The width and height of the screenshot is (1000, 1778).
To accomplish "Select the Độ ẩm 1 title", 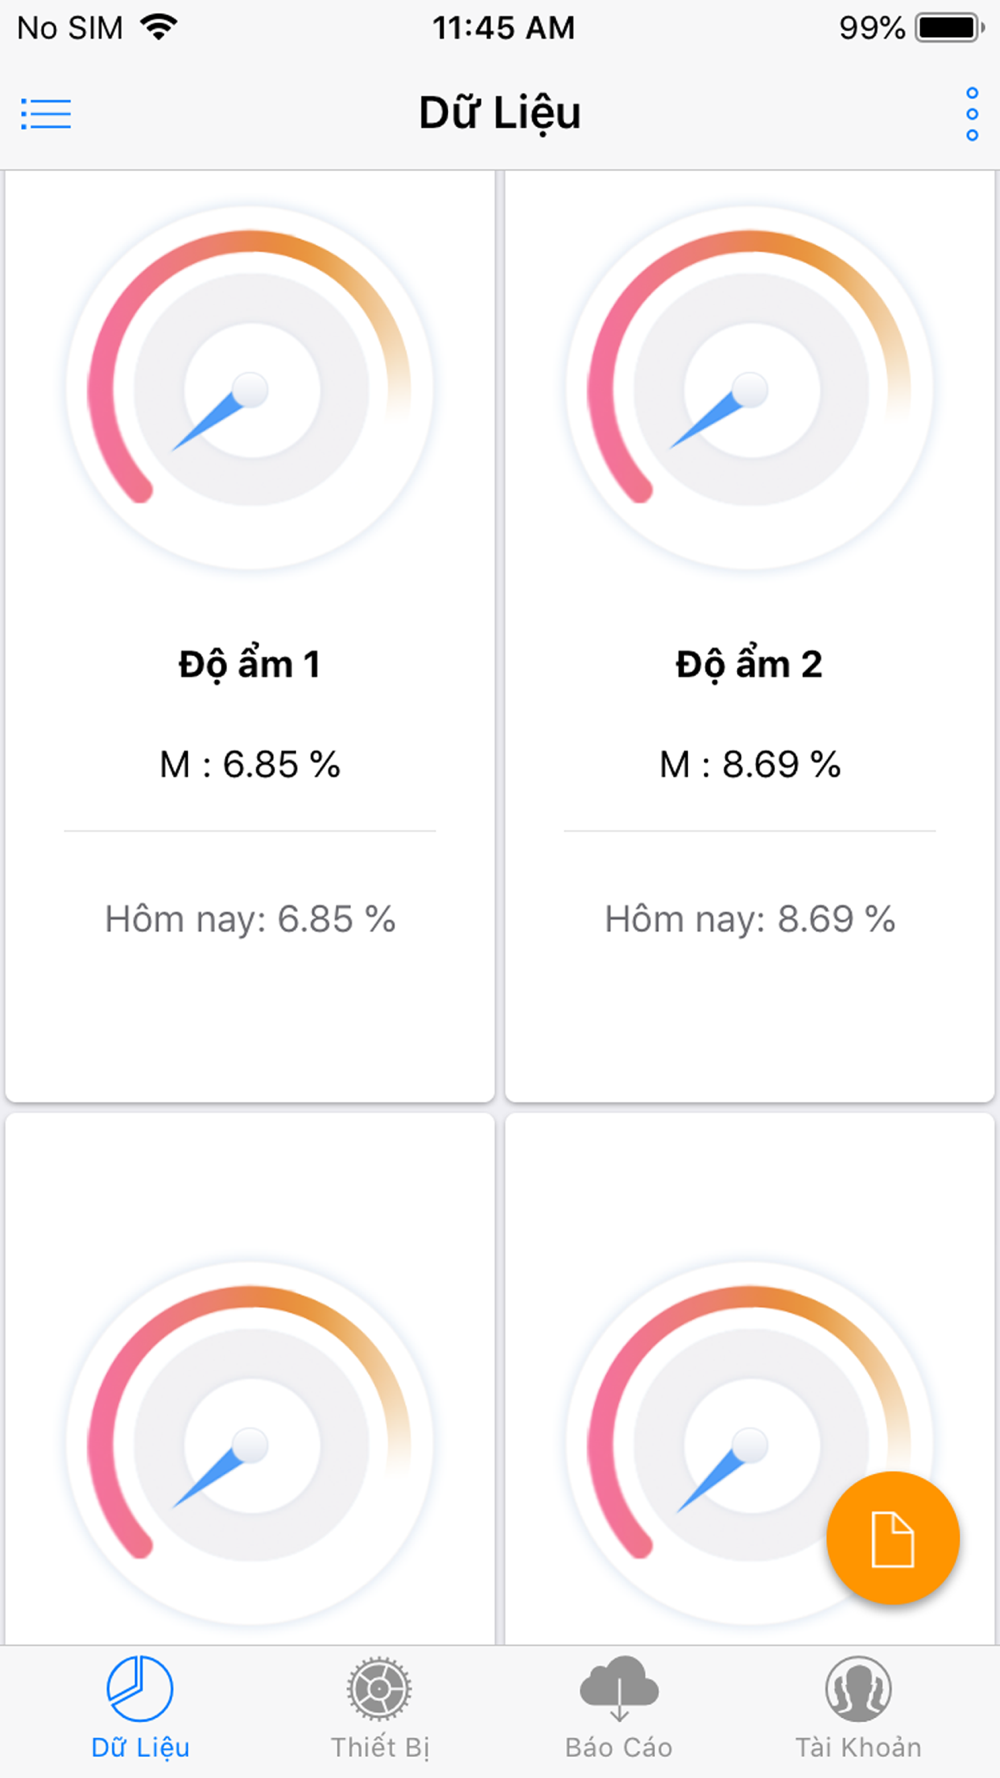I will [x=250, y=665].
